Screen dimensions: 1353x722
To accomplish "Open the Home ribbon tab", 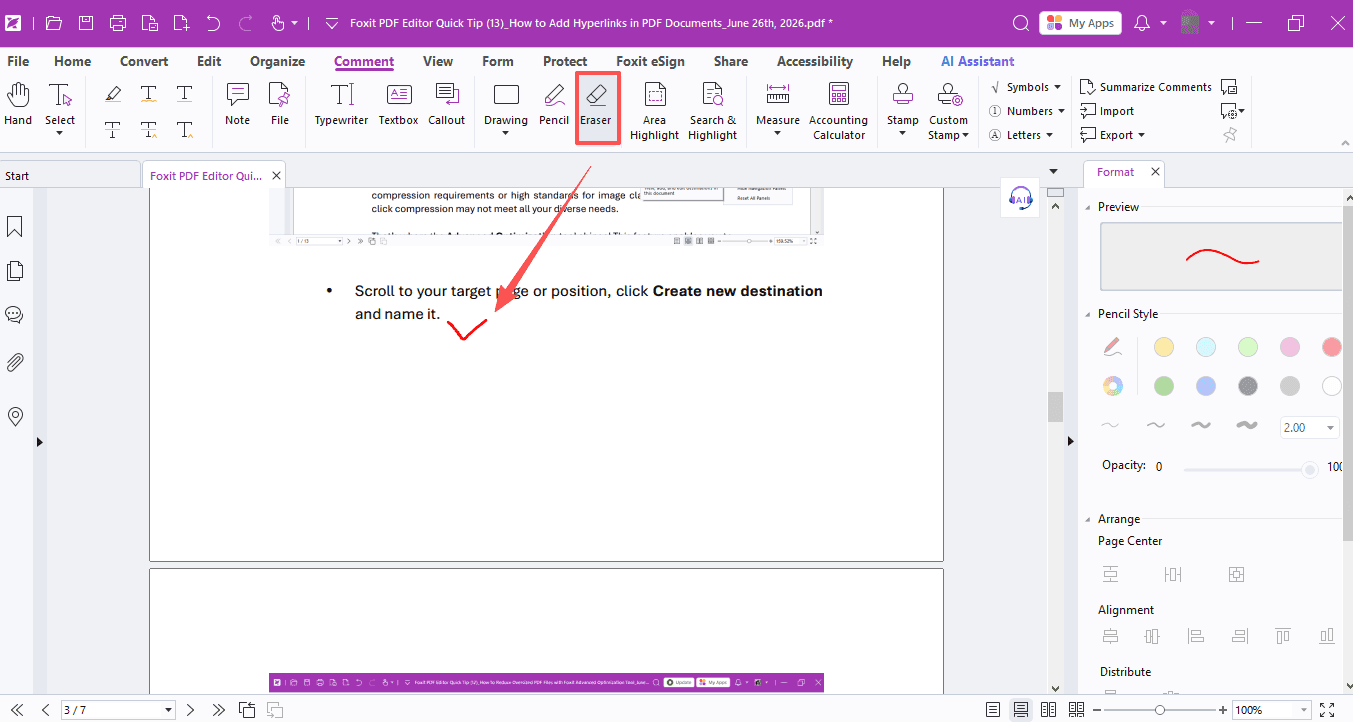I will coord(73,61).
